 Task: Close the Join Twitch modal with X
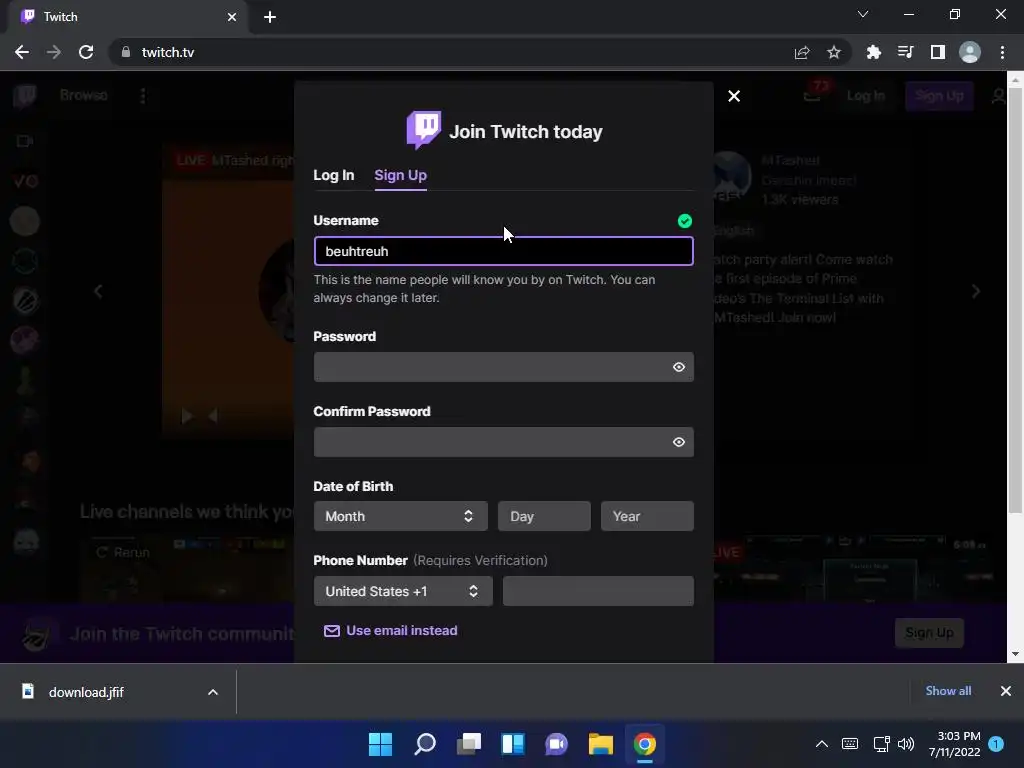pos(733,96)
